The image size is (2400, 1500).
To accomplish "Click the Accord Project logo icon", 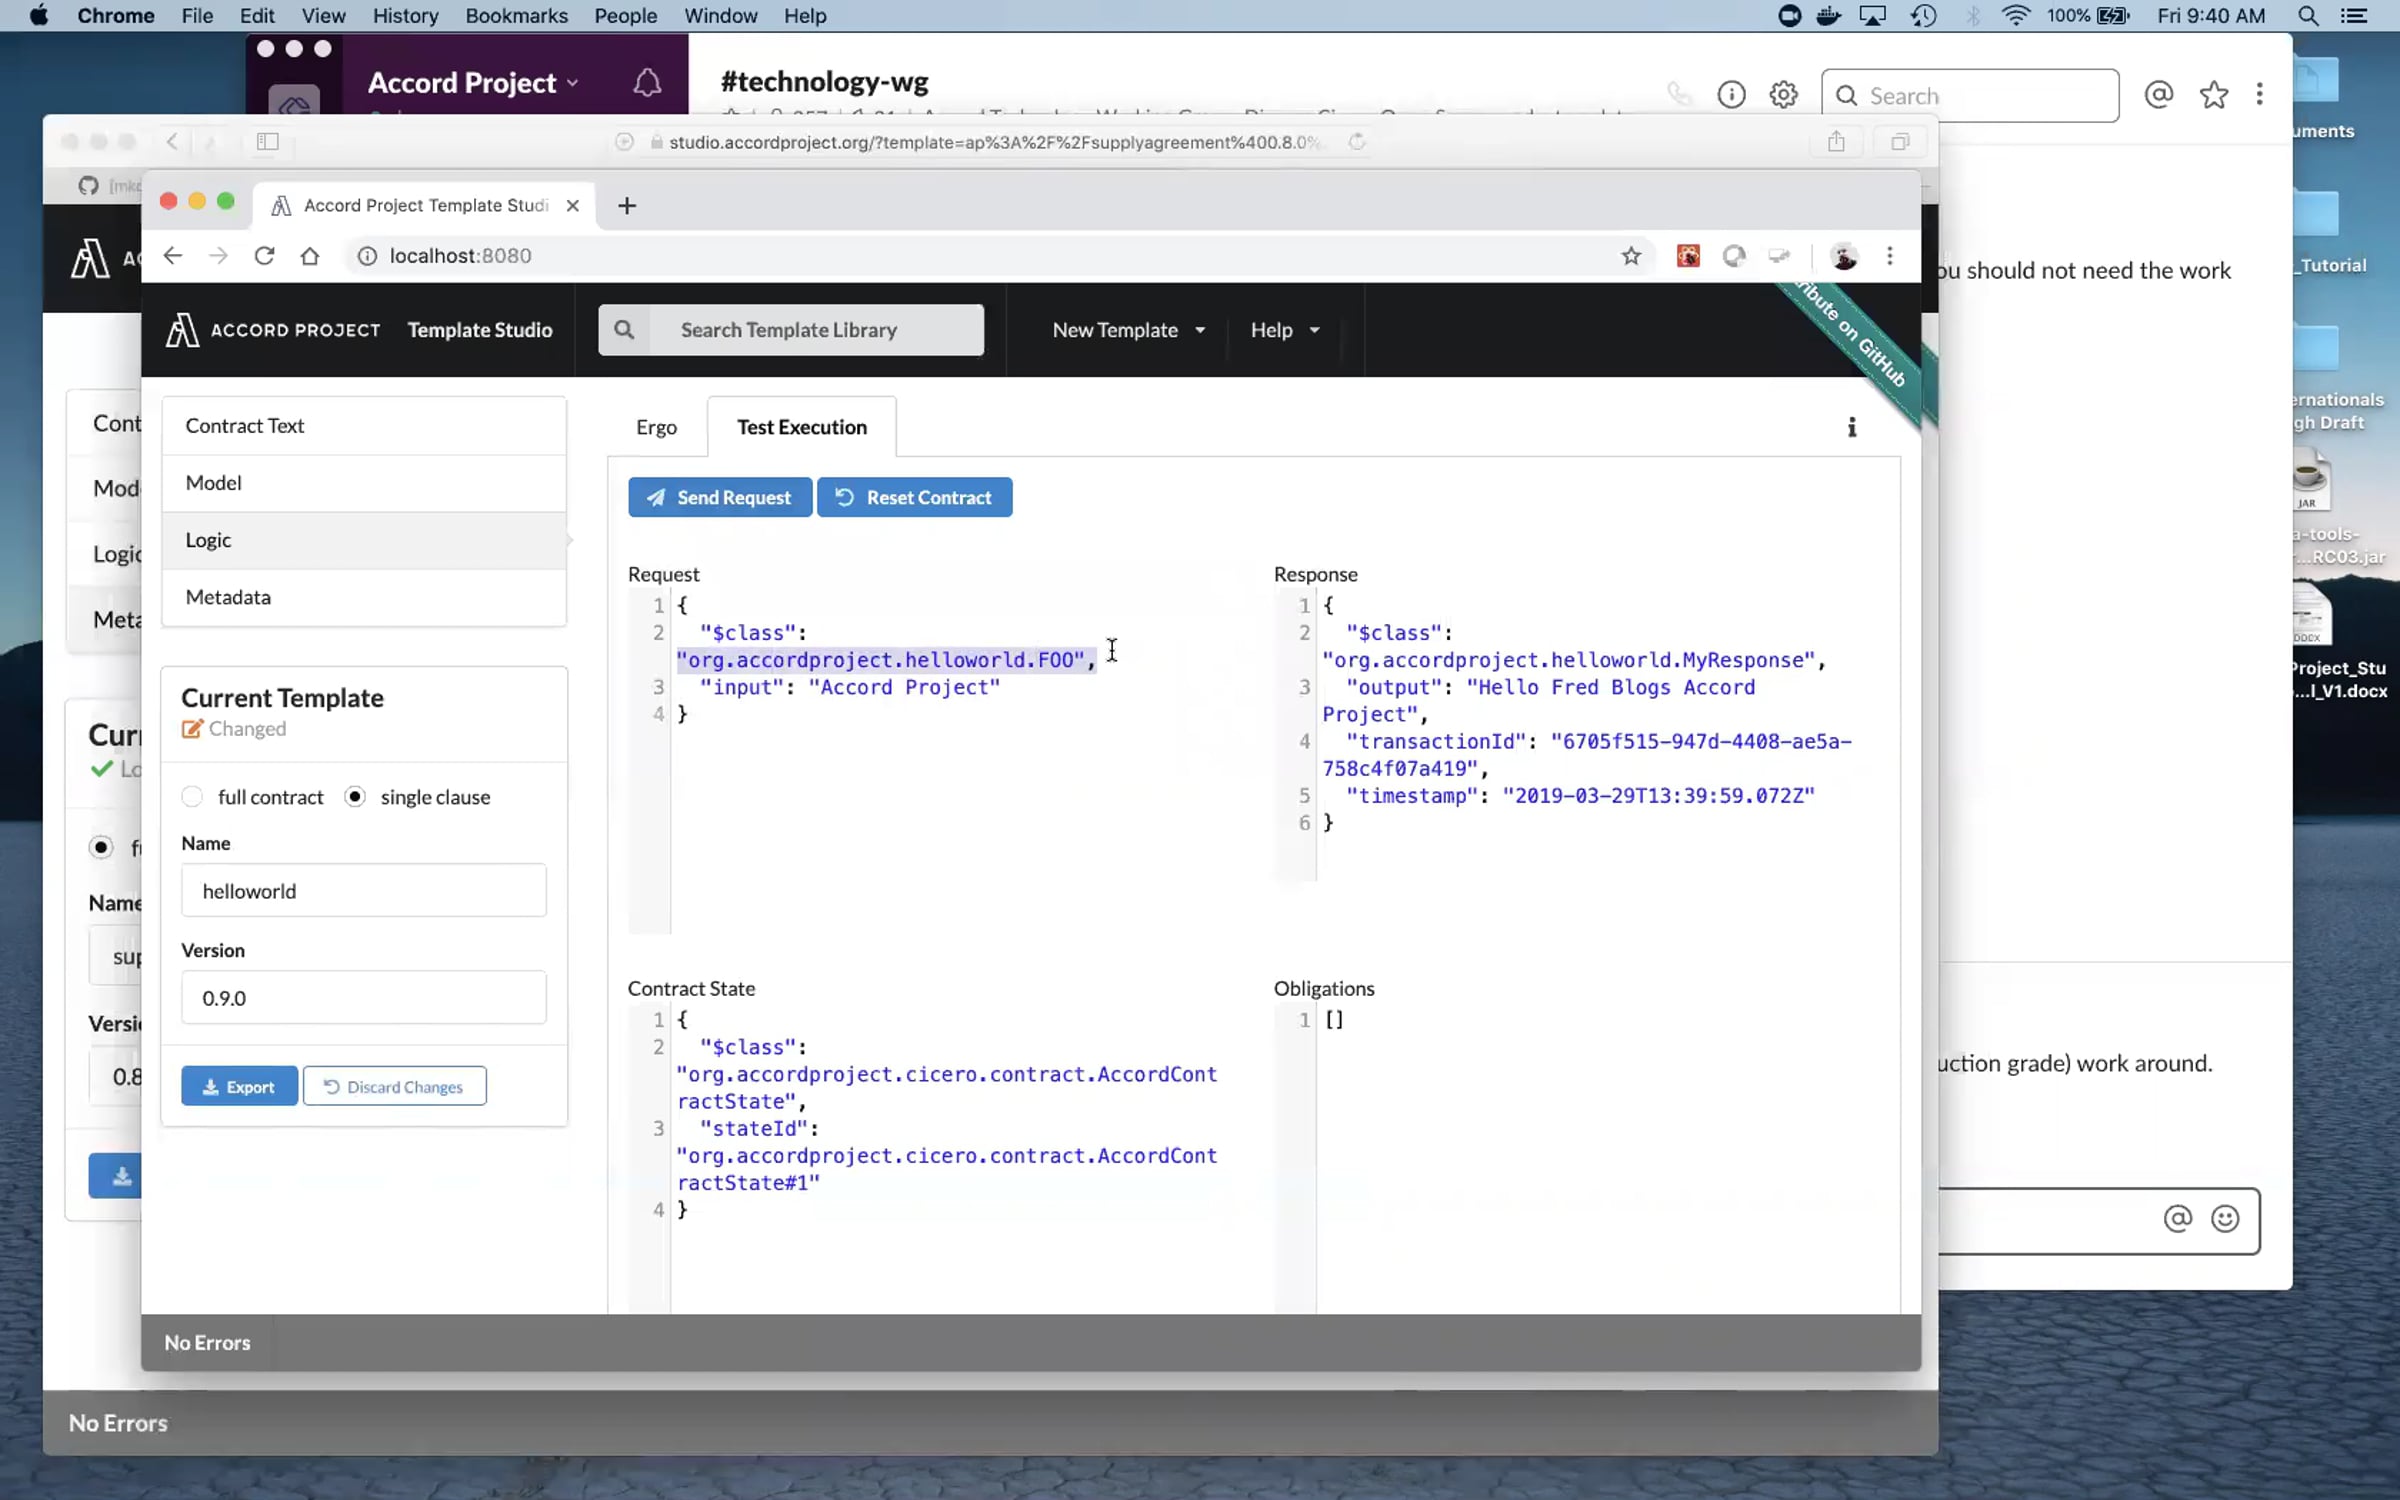I will click(x=181, y=330).
